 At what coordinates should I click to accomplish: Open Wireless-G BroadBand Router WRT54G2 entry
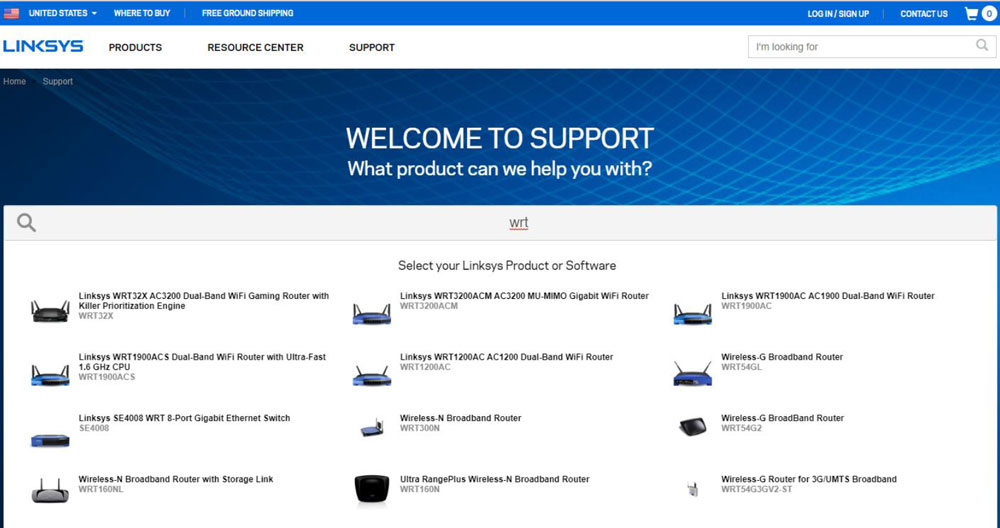tap(783, 418)
